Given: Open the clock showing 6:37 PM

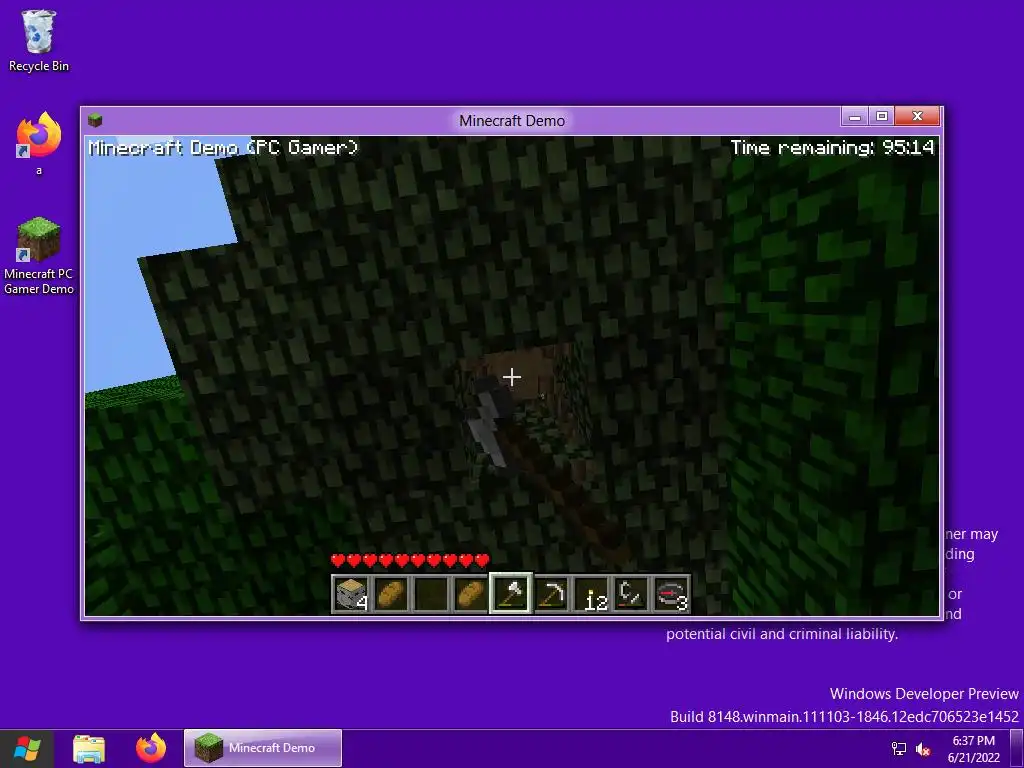Looking at the screenshot, I should click(974, 749).
